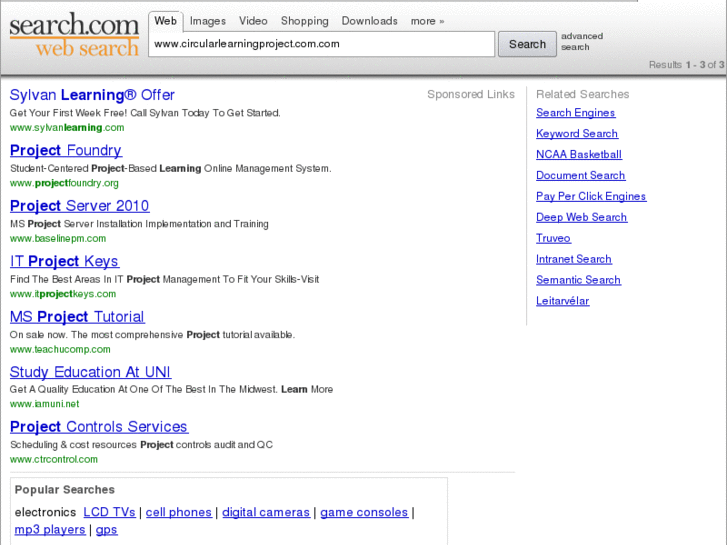
Task: Visit www.baselinepm.com URL
Action: click(58, 238)
